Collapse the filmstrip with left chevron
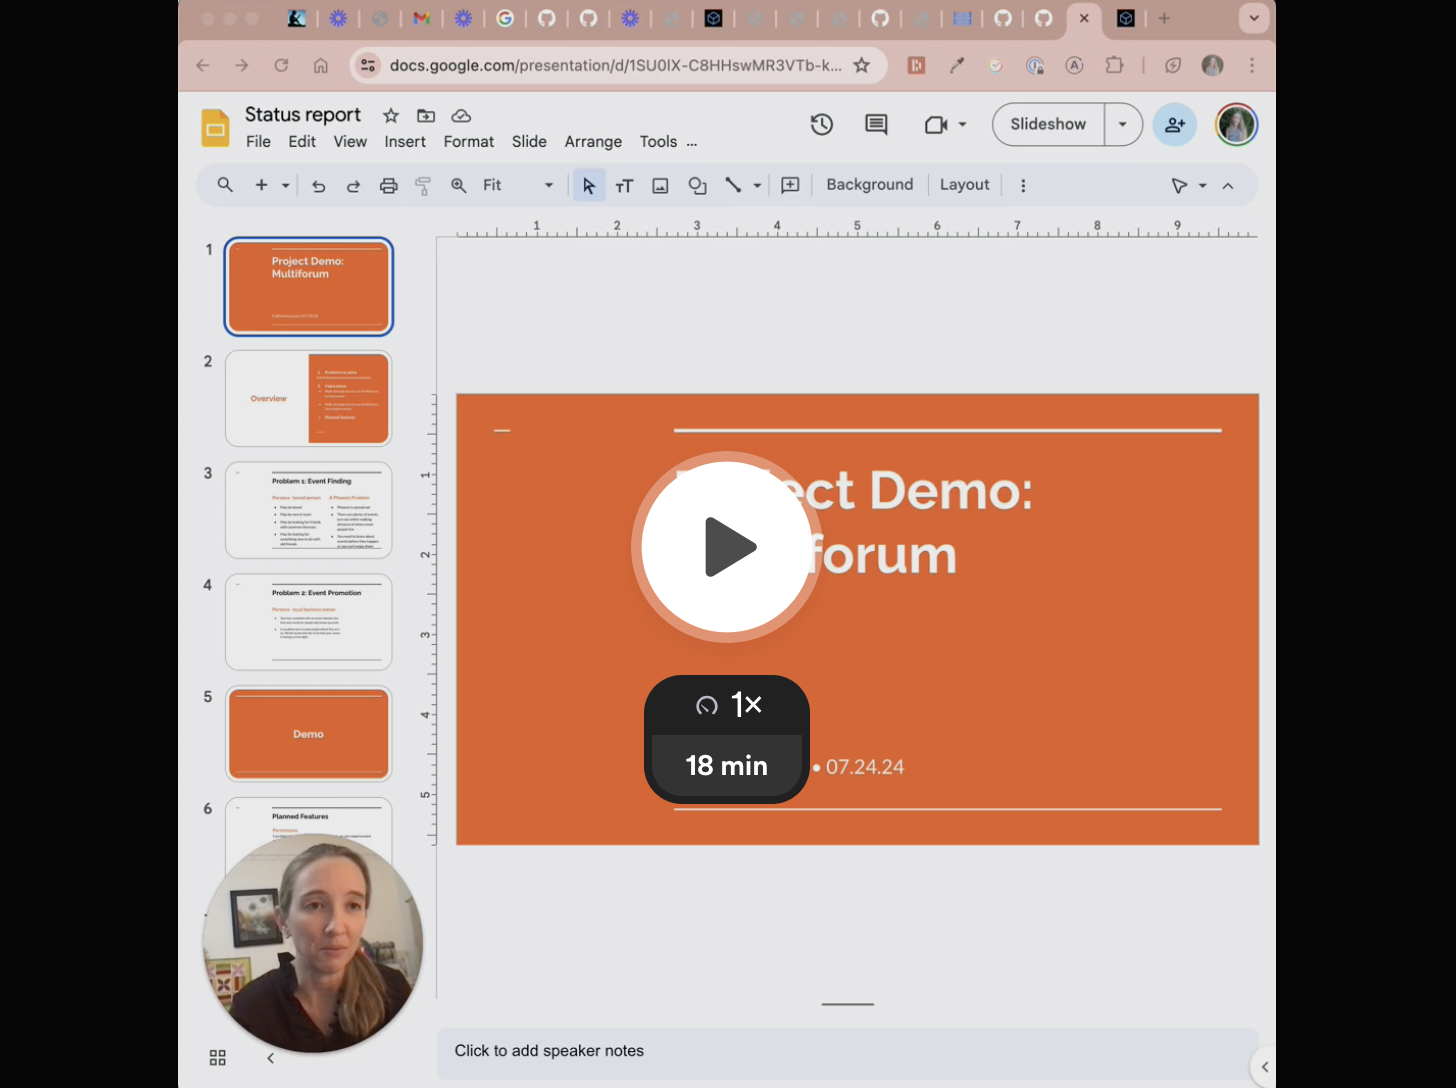This screenshot has width=1456, height=1088. (x=270, y=1058)
